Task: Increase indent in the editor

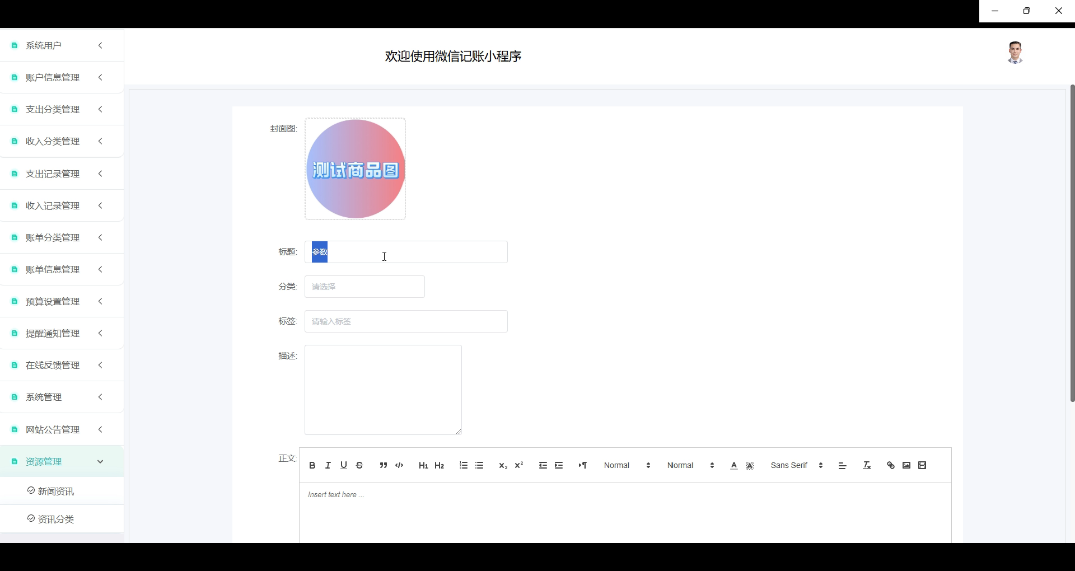Action: tap(559, 465)
